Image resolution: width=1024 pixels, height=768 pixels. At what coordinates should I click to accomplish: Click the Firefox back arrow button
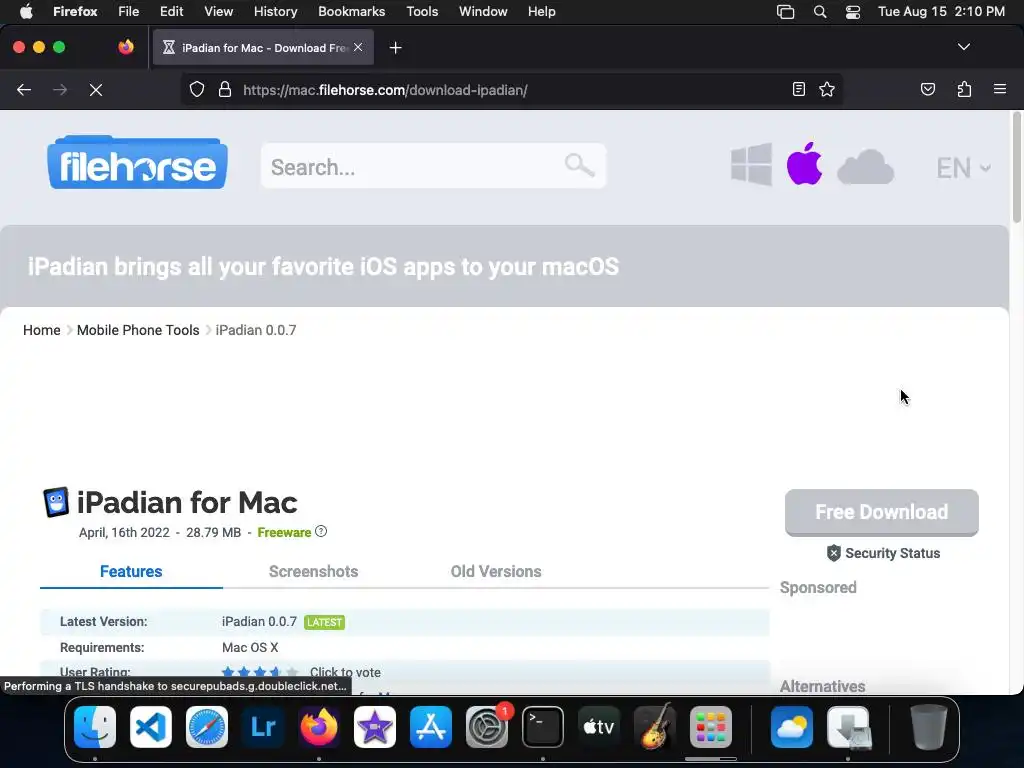(24, 90)
